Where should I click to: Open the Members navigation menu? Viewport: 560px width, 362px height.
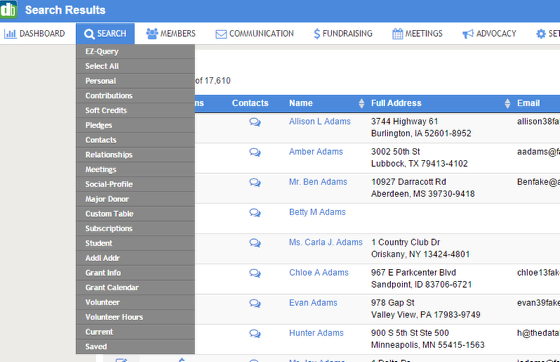coord(171,34)
